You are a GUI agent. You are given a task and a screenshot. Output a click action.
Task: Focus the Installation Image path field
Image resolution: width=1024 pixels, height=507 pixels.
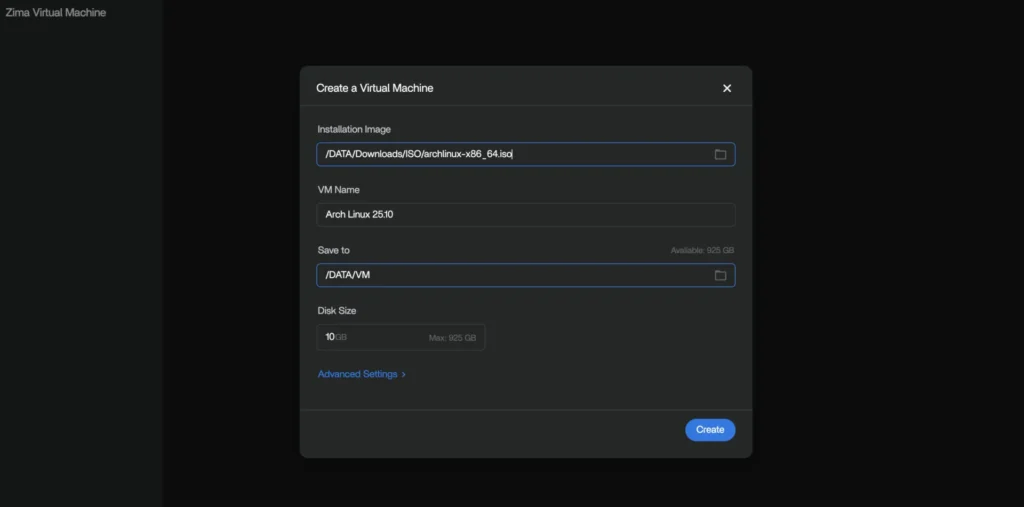tap(526, 154)
